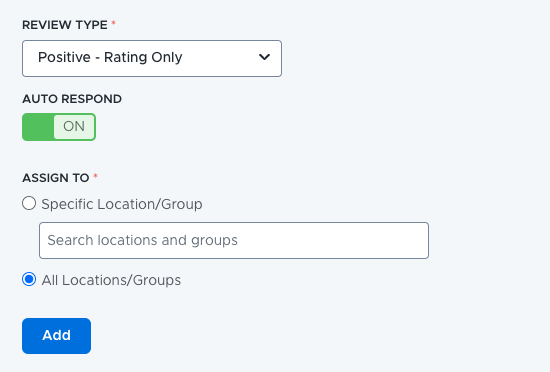Focus the 'Search locations and groups' field

pos(234,241)
